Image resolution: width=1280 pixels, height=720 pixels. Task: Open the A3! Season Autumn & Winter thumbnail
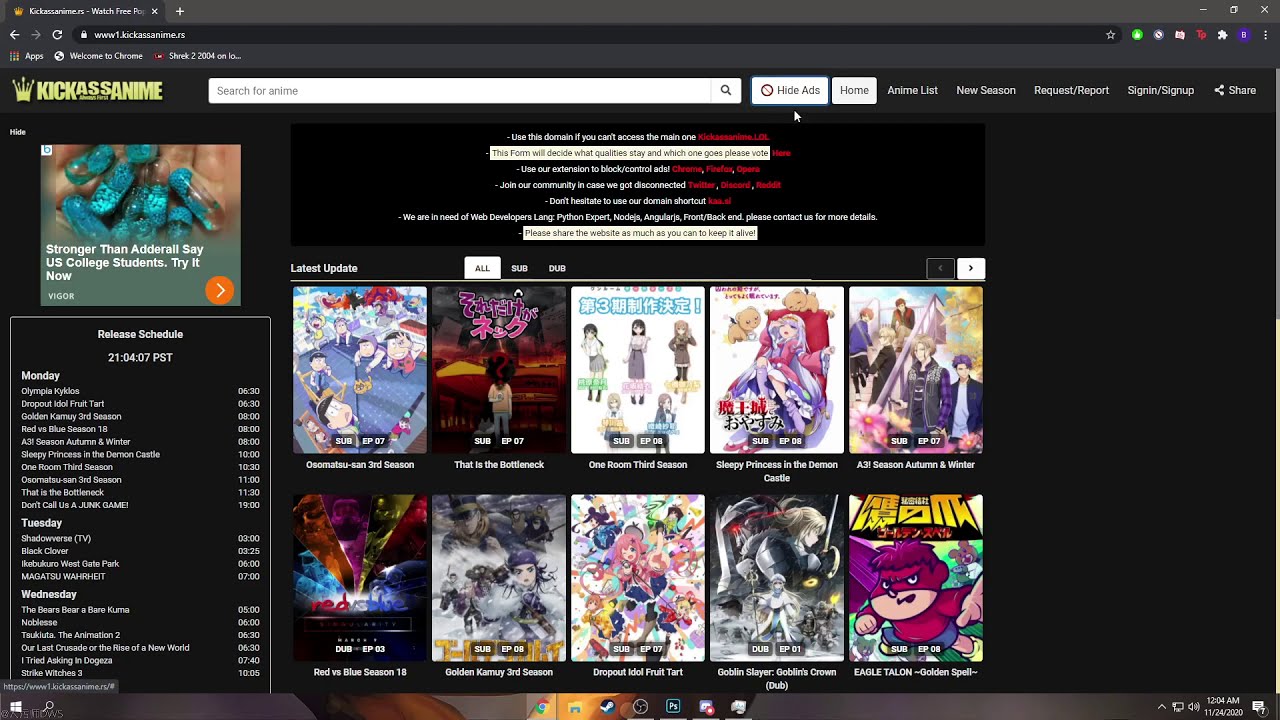pyautogui.click(x=915, y=370)
